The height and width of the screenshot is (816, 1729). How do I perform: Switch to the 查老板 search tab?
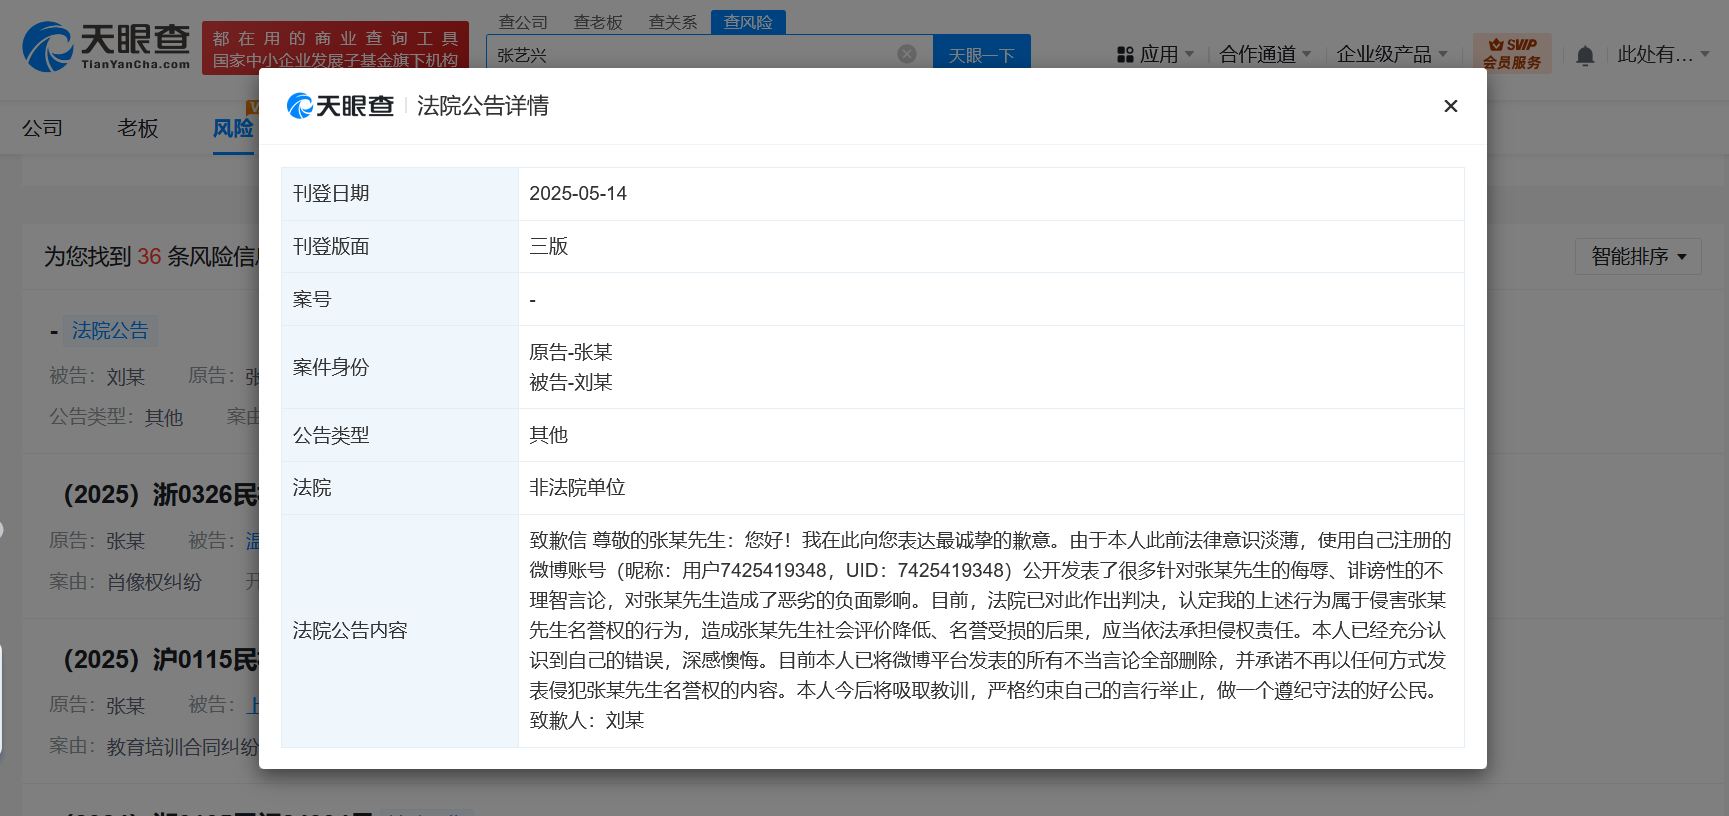point(598,22)
